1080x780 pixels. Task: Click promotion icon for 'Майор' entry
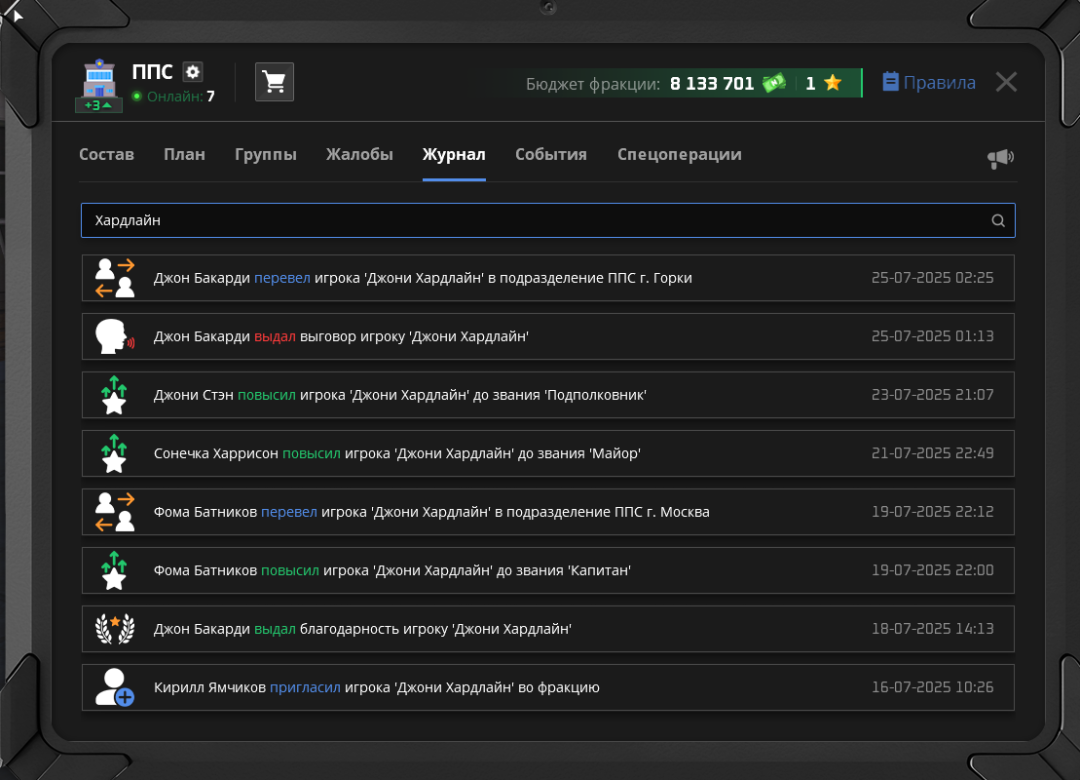click(114, 453)
